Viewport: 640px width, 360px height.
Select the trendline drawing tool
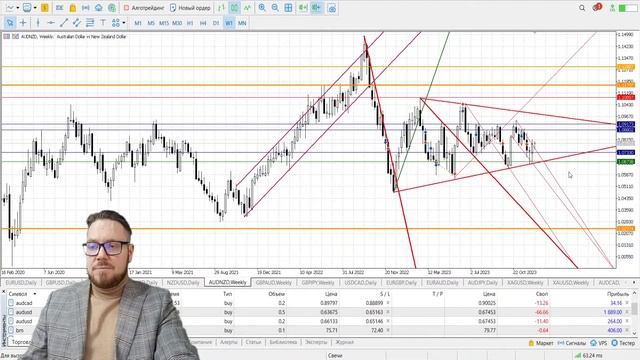pos(64,23)
